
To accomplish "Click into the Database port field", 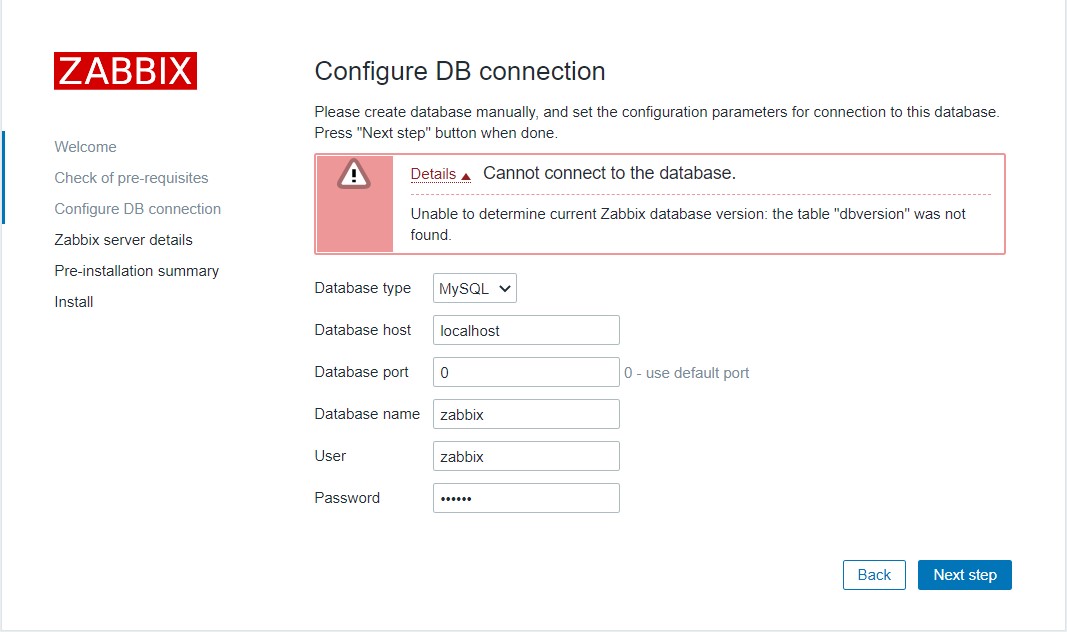I will point(526,372).
